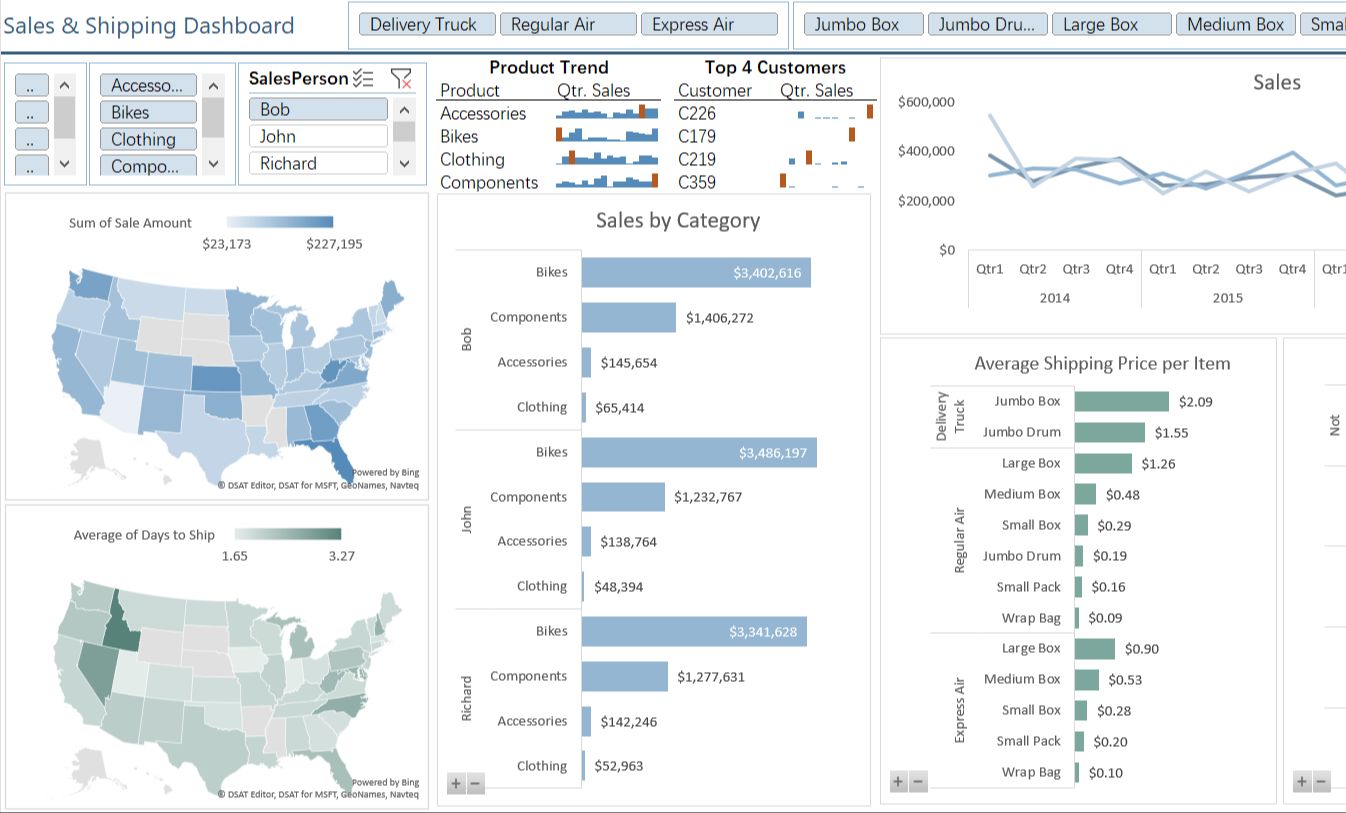Filter by Regular Air ship mode
Screen dimensions: 1346x813
point(568,25)
